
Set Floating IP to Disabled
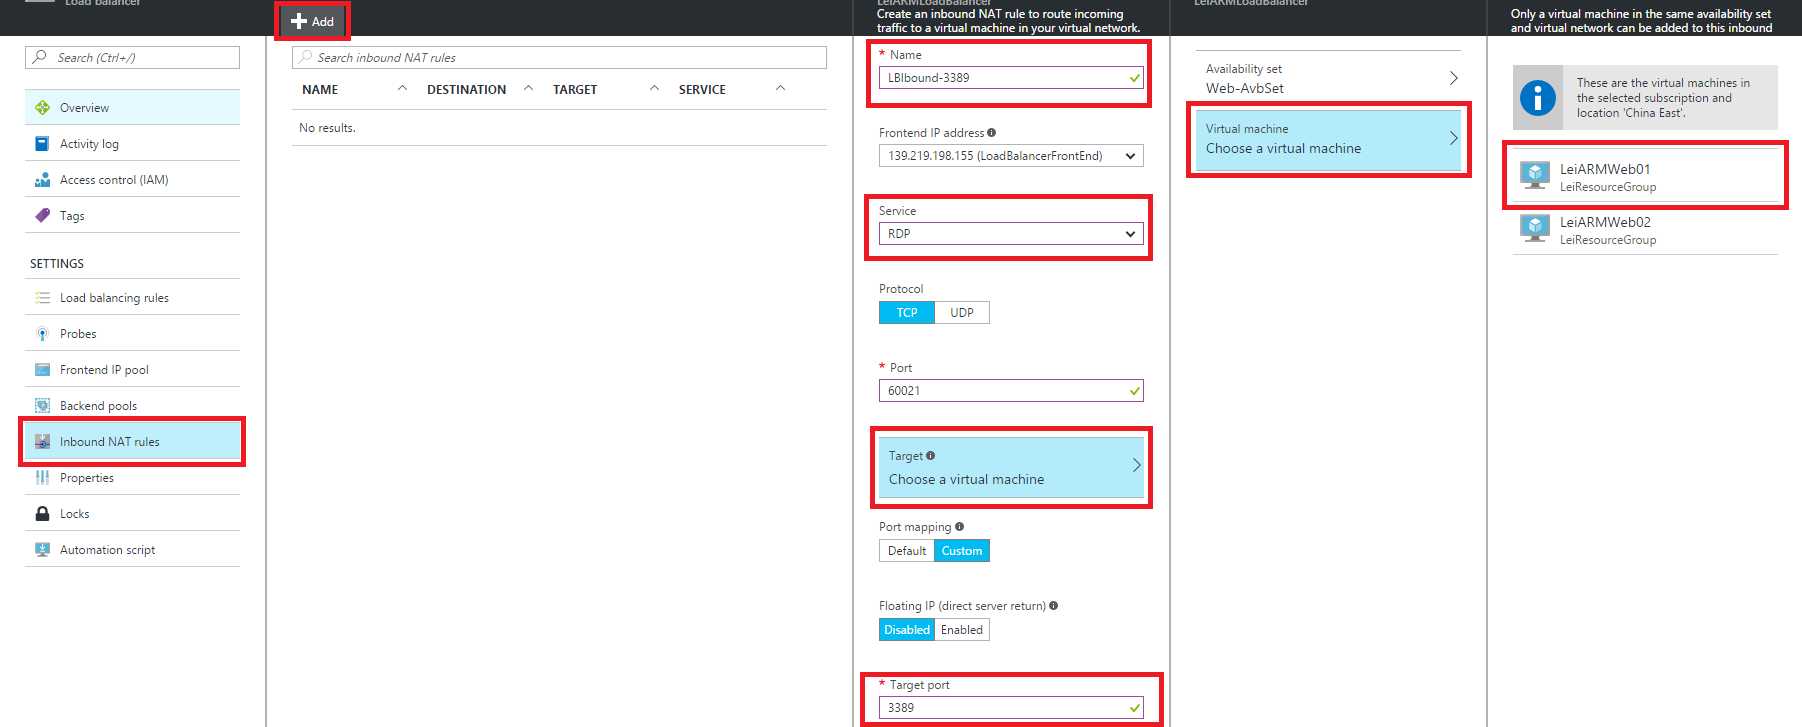(907, 629)
